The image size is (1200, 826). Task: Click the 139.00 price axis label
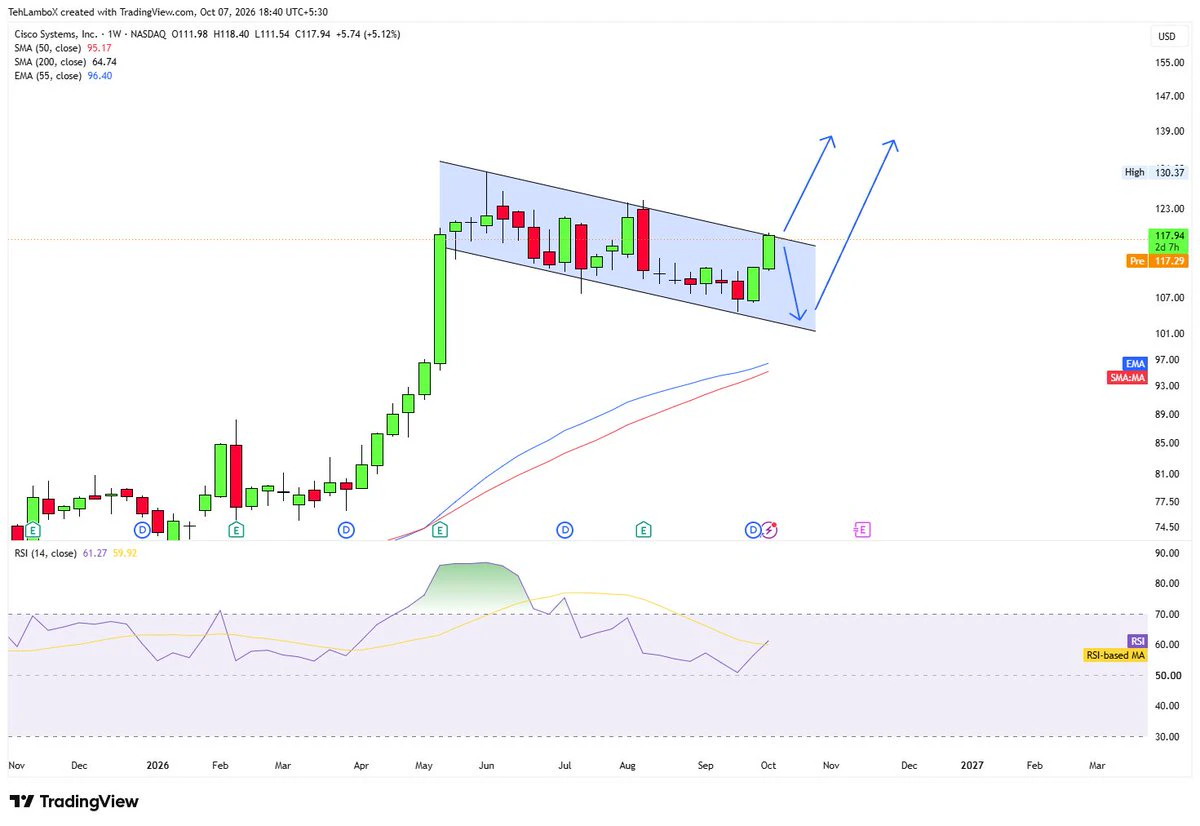click(1170, 132)
